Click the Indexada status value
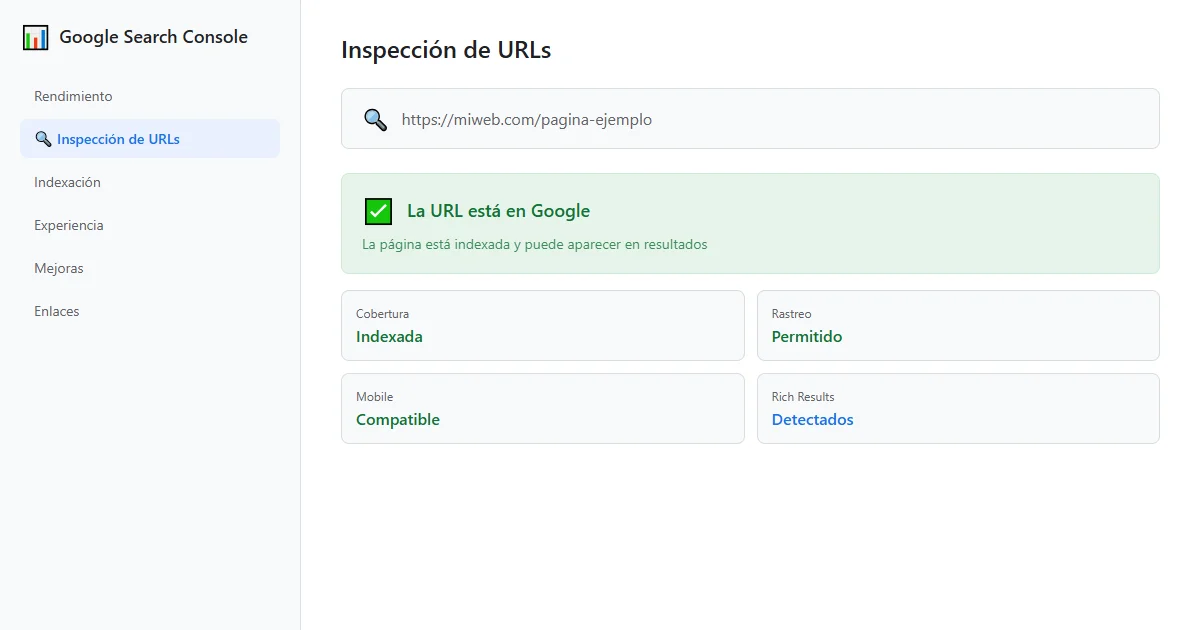 click(x=389, y=337)
